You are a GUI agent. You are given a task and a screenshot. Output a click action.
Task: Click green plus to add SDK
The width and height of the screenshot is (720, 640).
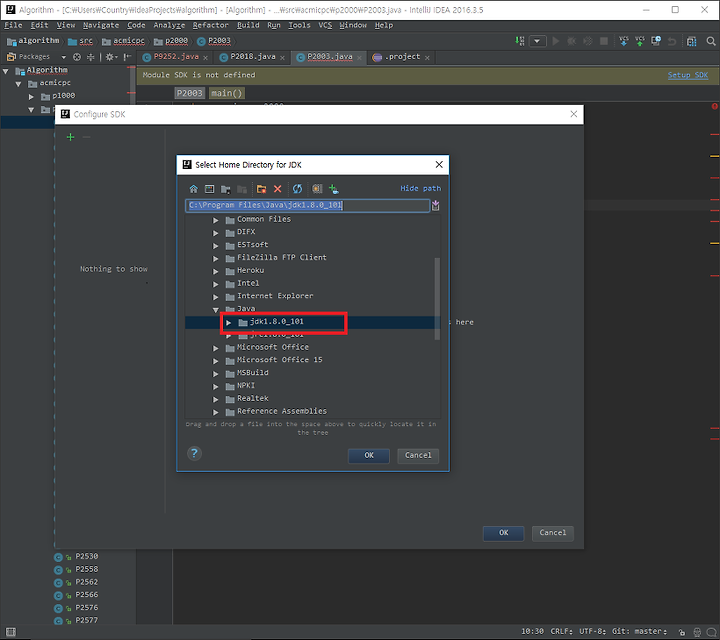pyautogui.click(x=70, y=137)
